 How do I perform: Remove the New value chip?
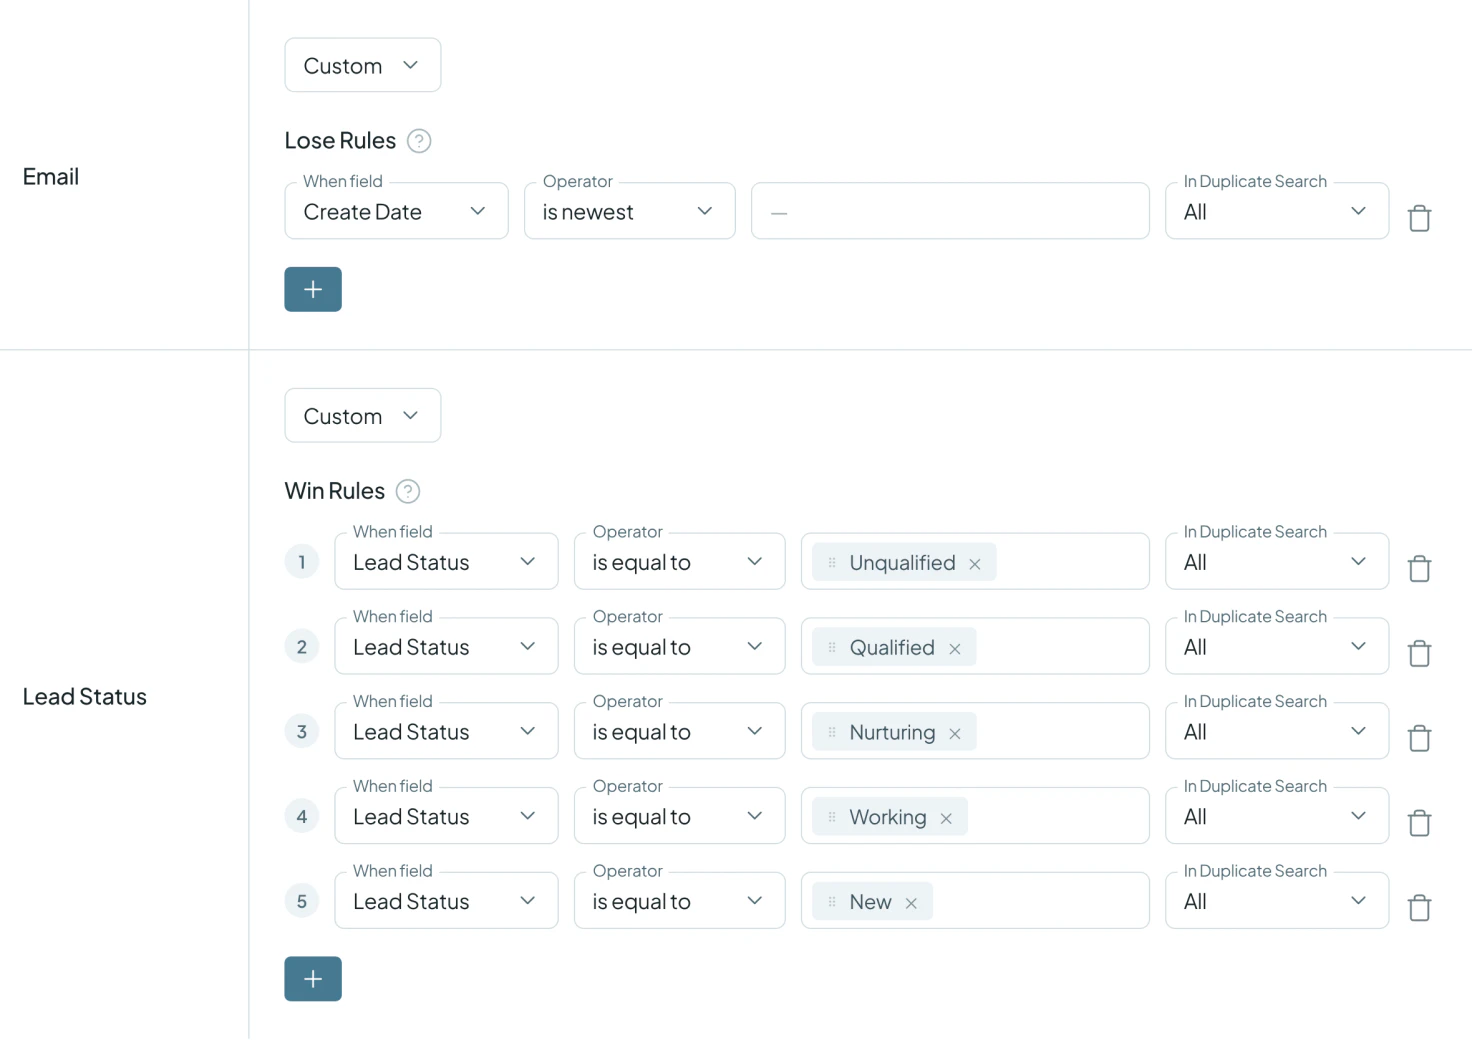(911, 904)
